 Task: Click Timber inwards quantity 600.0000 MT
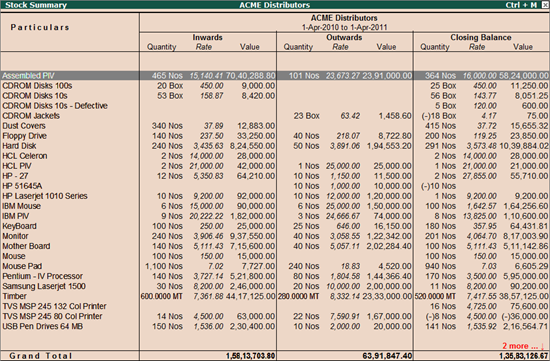coord(161,296)
